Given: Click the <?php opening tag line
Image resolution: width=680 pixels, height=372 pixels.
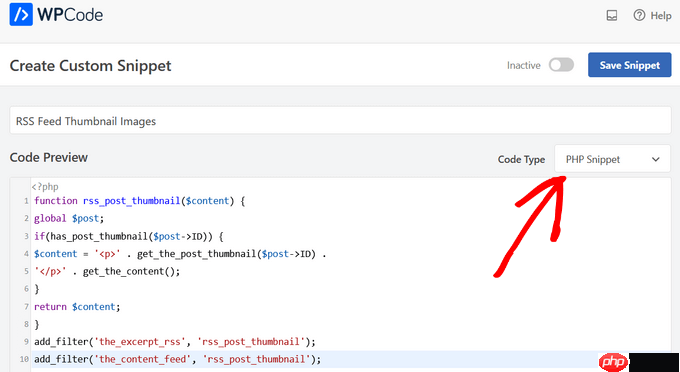Looking at the screenshot, I should 45,187.
